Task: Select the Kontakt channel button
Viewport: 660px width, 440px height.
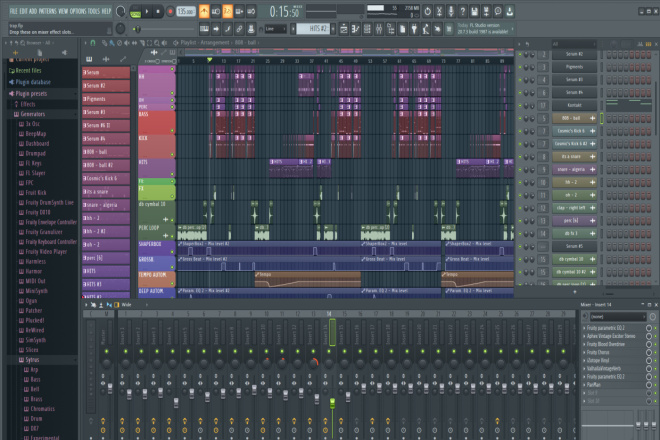Action: tap(574, 105)
